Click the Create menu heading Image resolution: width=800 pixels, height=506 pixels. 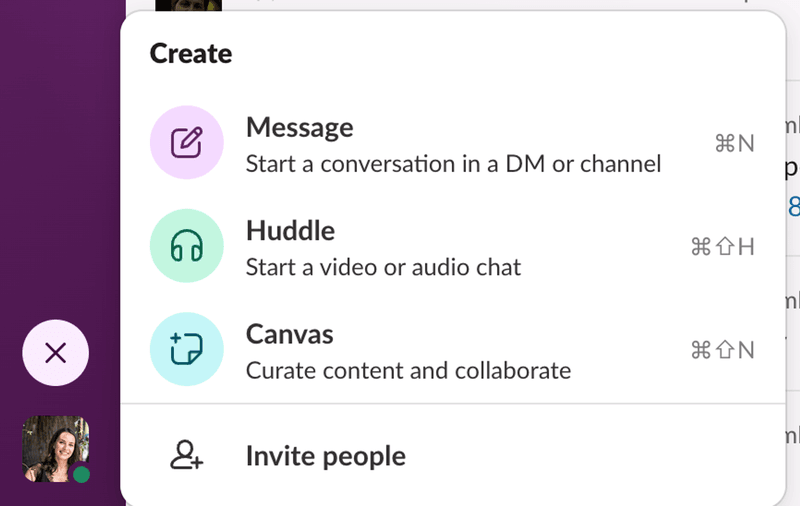click(x=191, y=54)
